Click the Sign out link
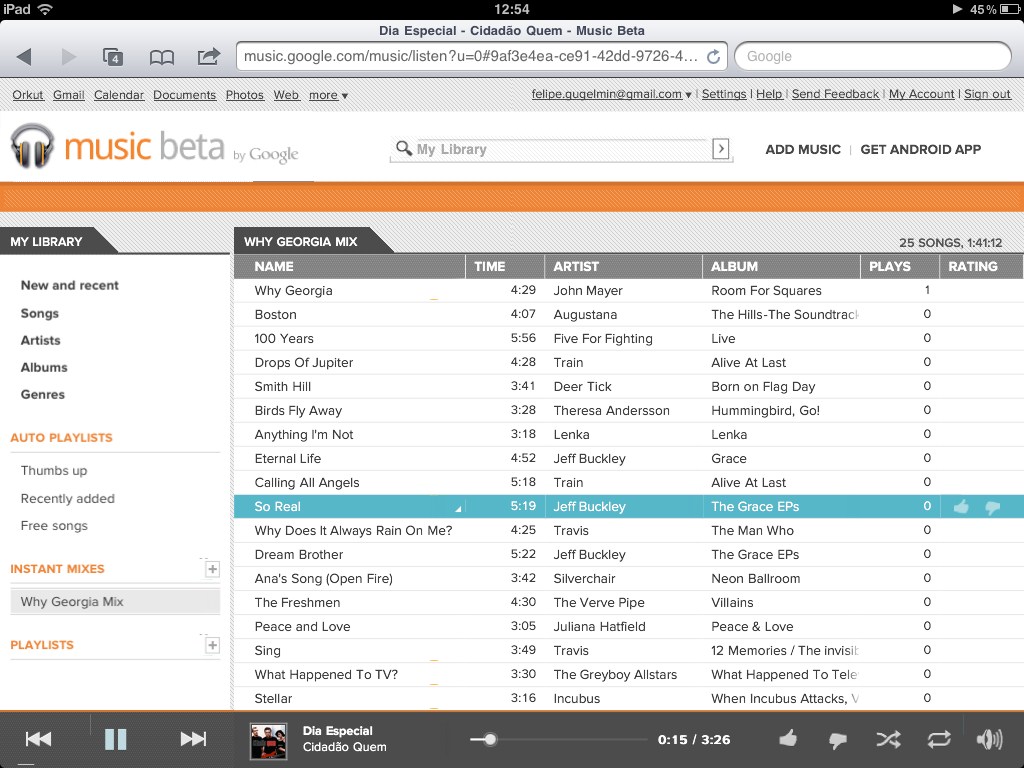Image resolution: width=1024 pixels, height=768 pixels. coord(987,94)
